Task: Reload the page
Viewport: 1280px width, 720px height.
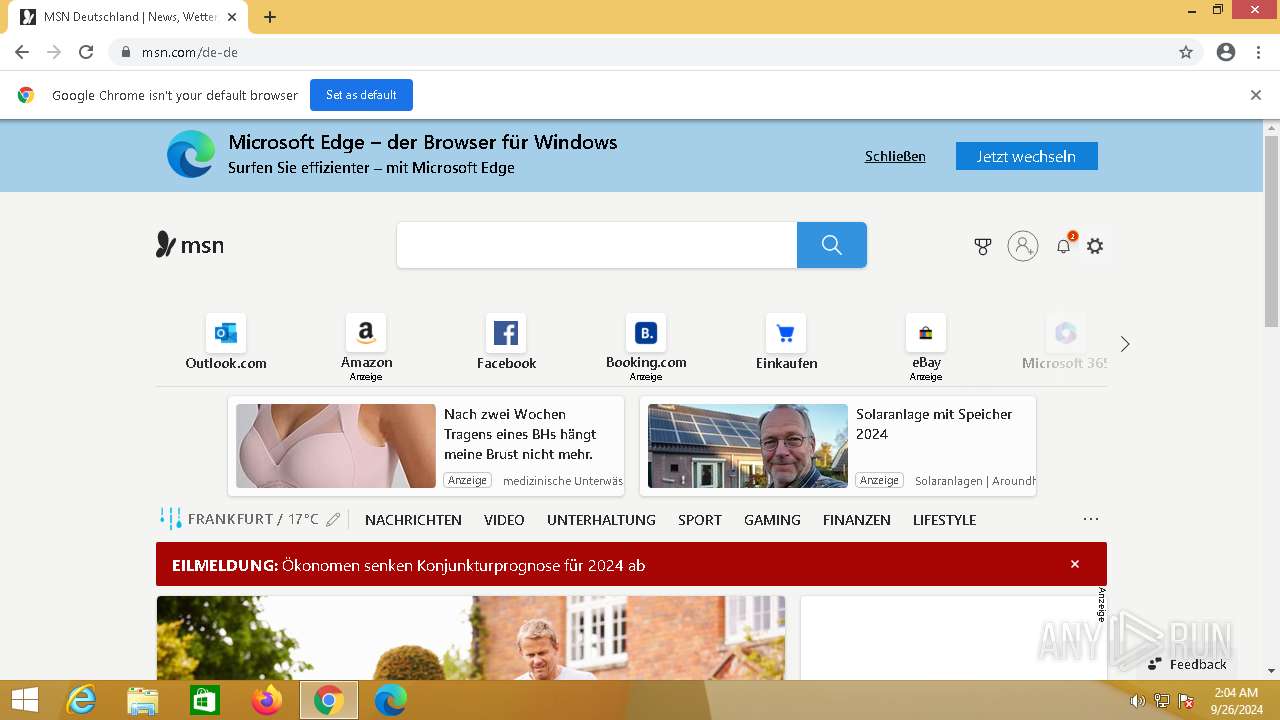Action: tap(86, 52)
